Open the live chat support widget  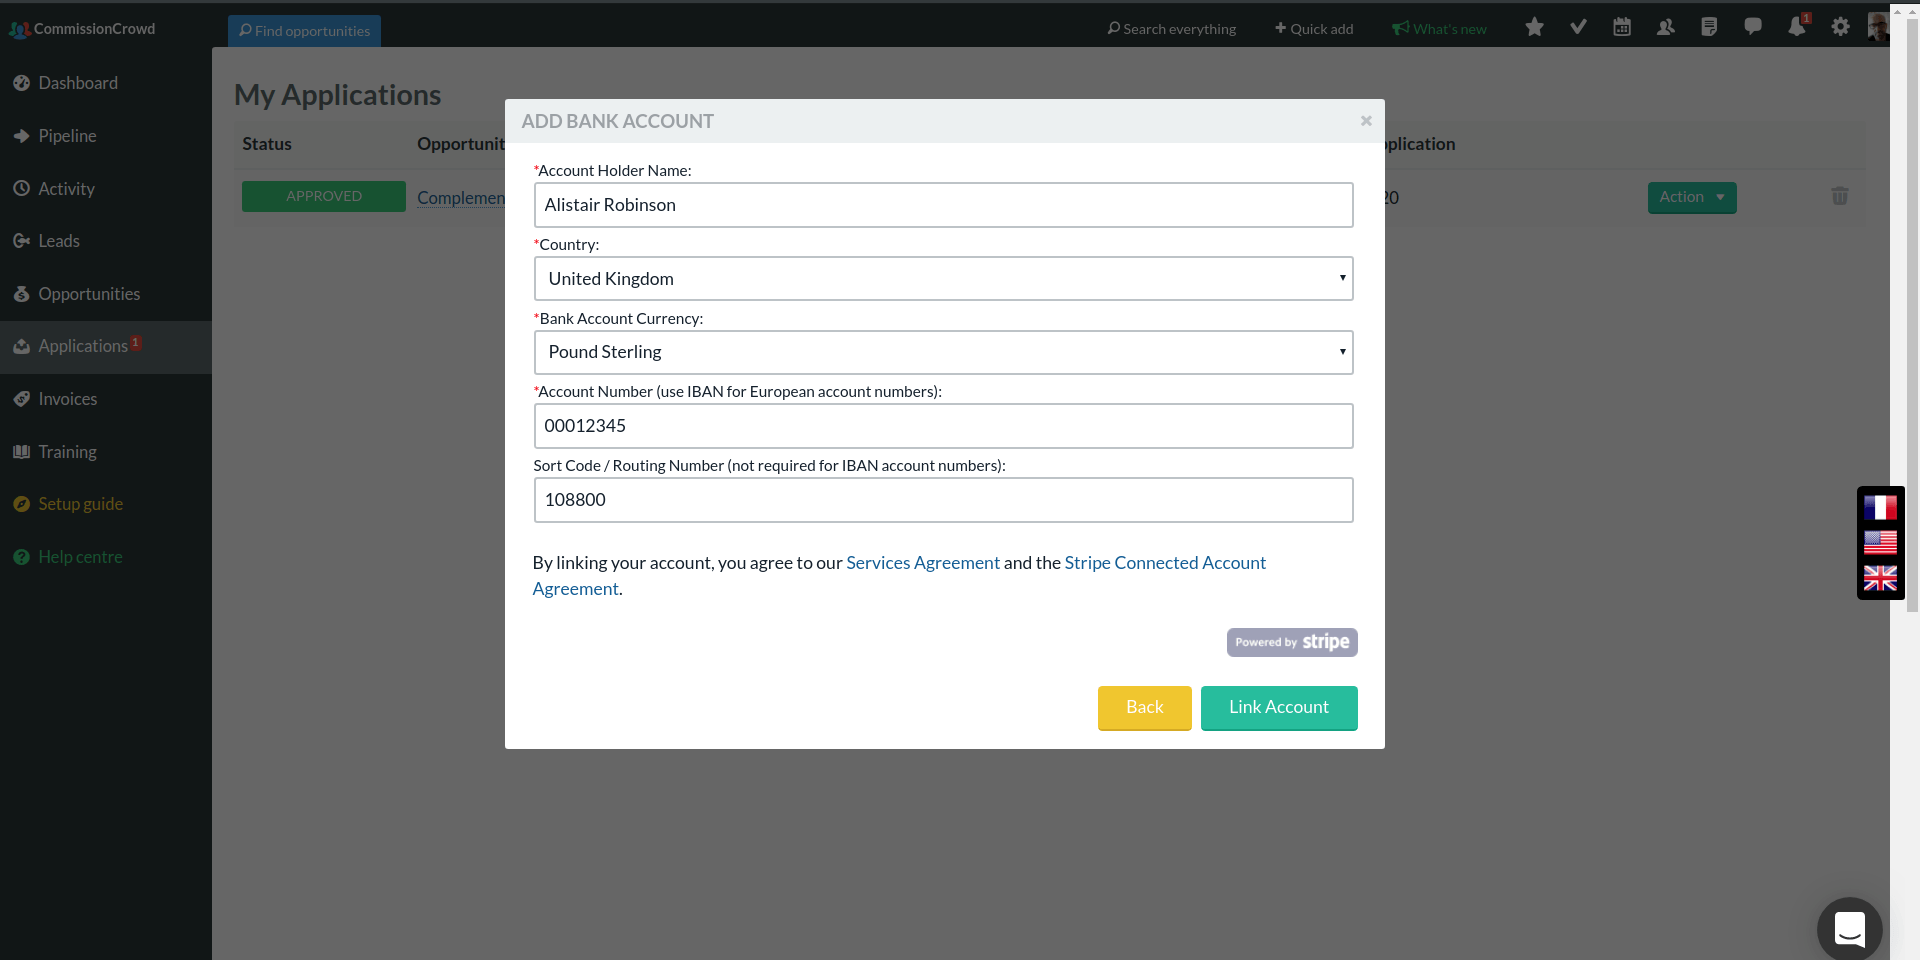point(1849,929)
